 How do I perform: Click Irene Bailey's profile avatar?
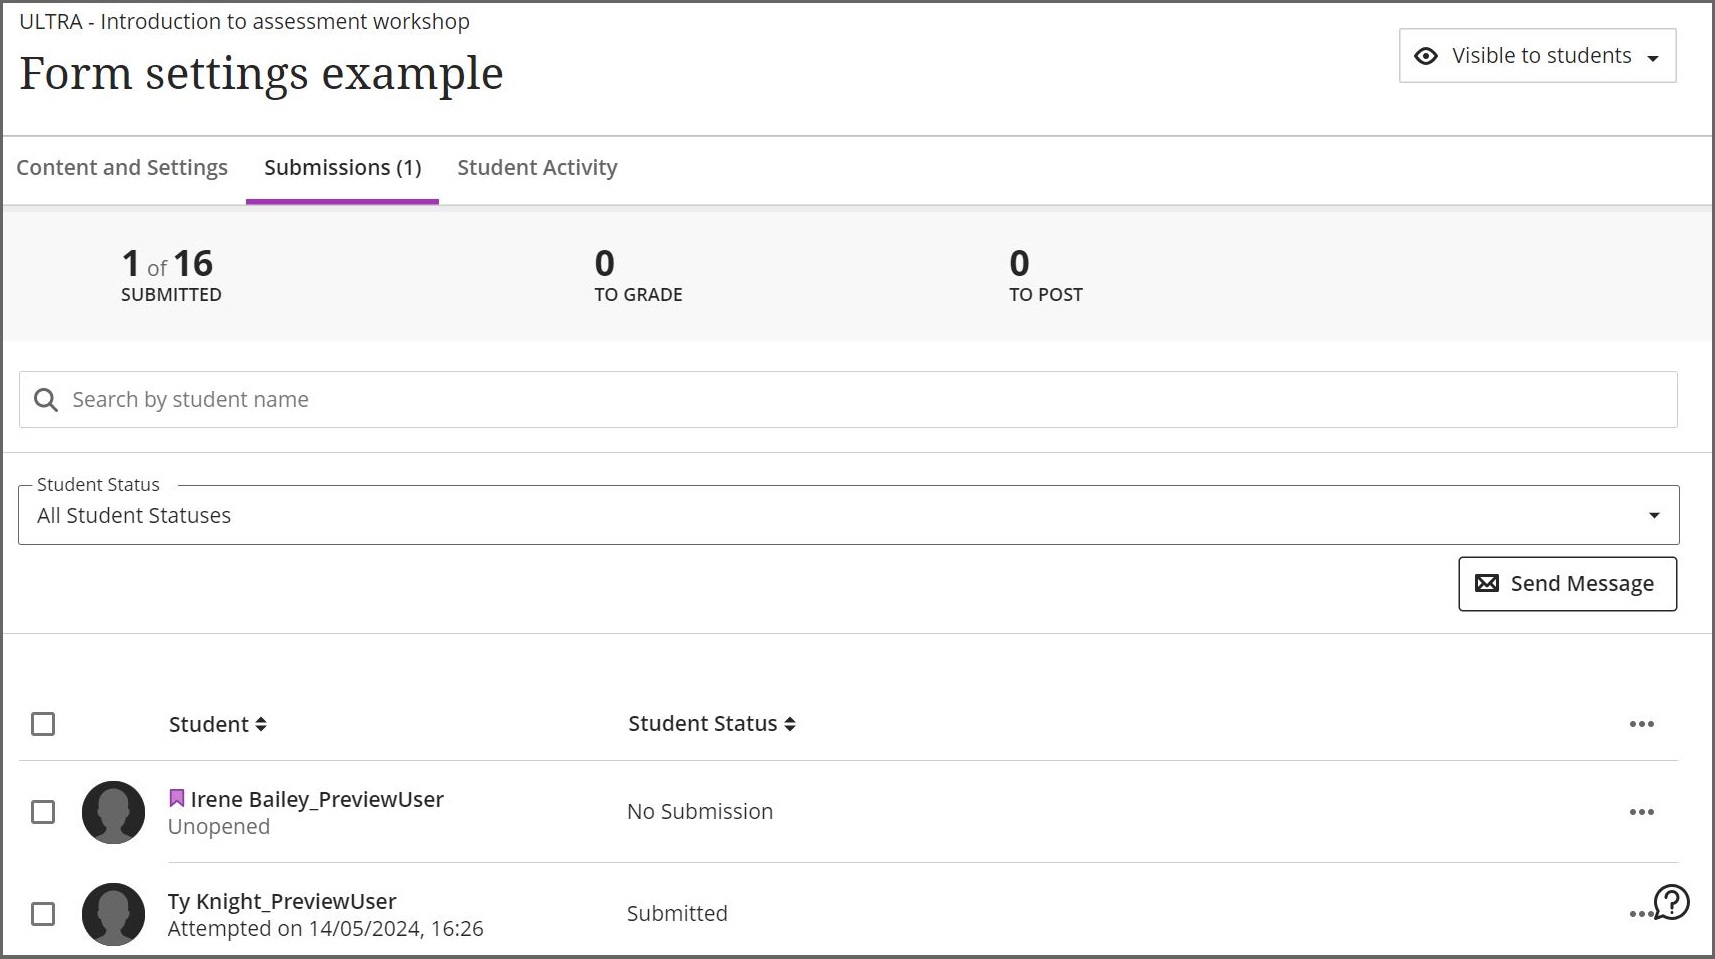[113, 813]
